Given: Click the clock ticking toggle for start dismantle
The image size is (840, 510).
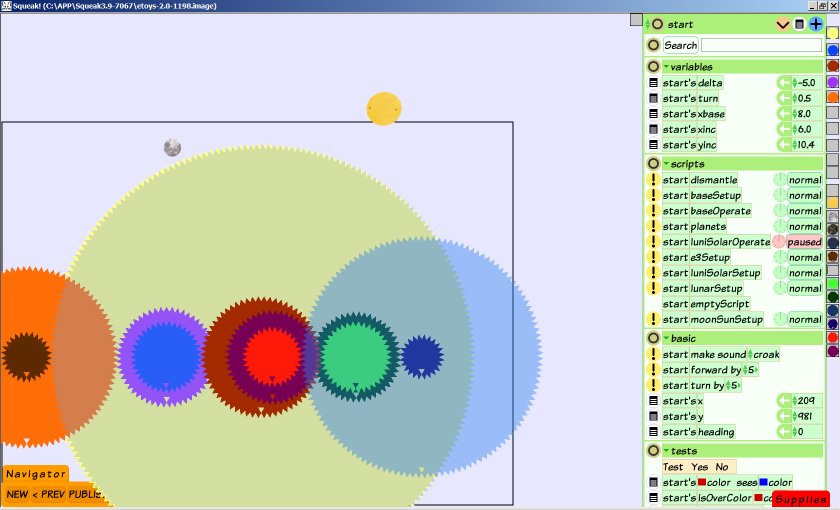Looking at the screenshot, I should click(779, 180).
